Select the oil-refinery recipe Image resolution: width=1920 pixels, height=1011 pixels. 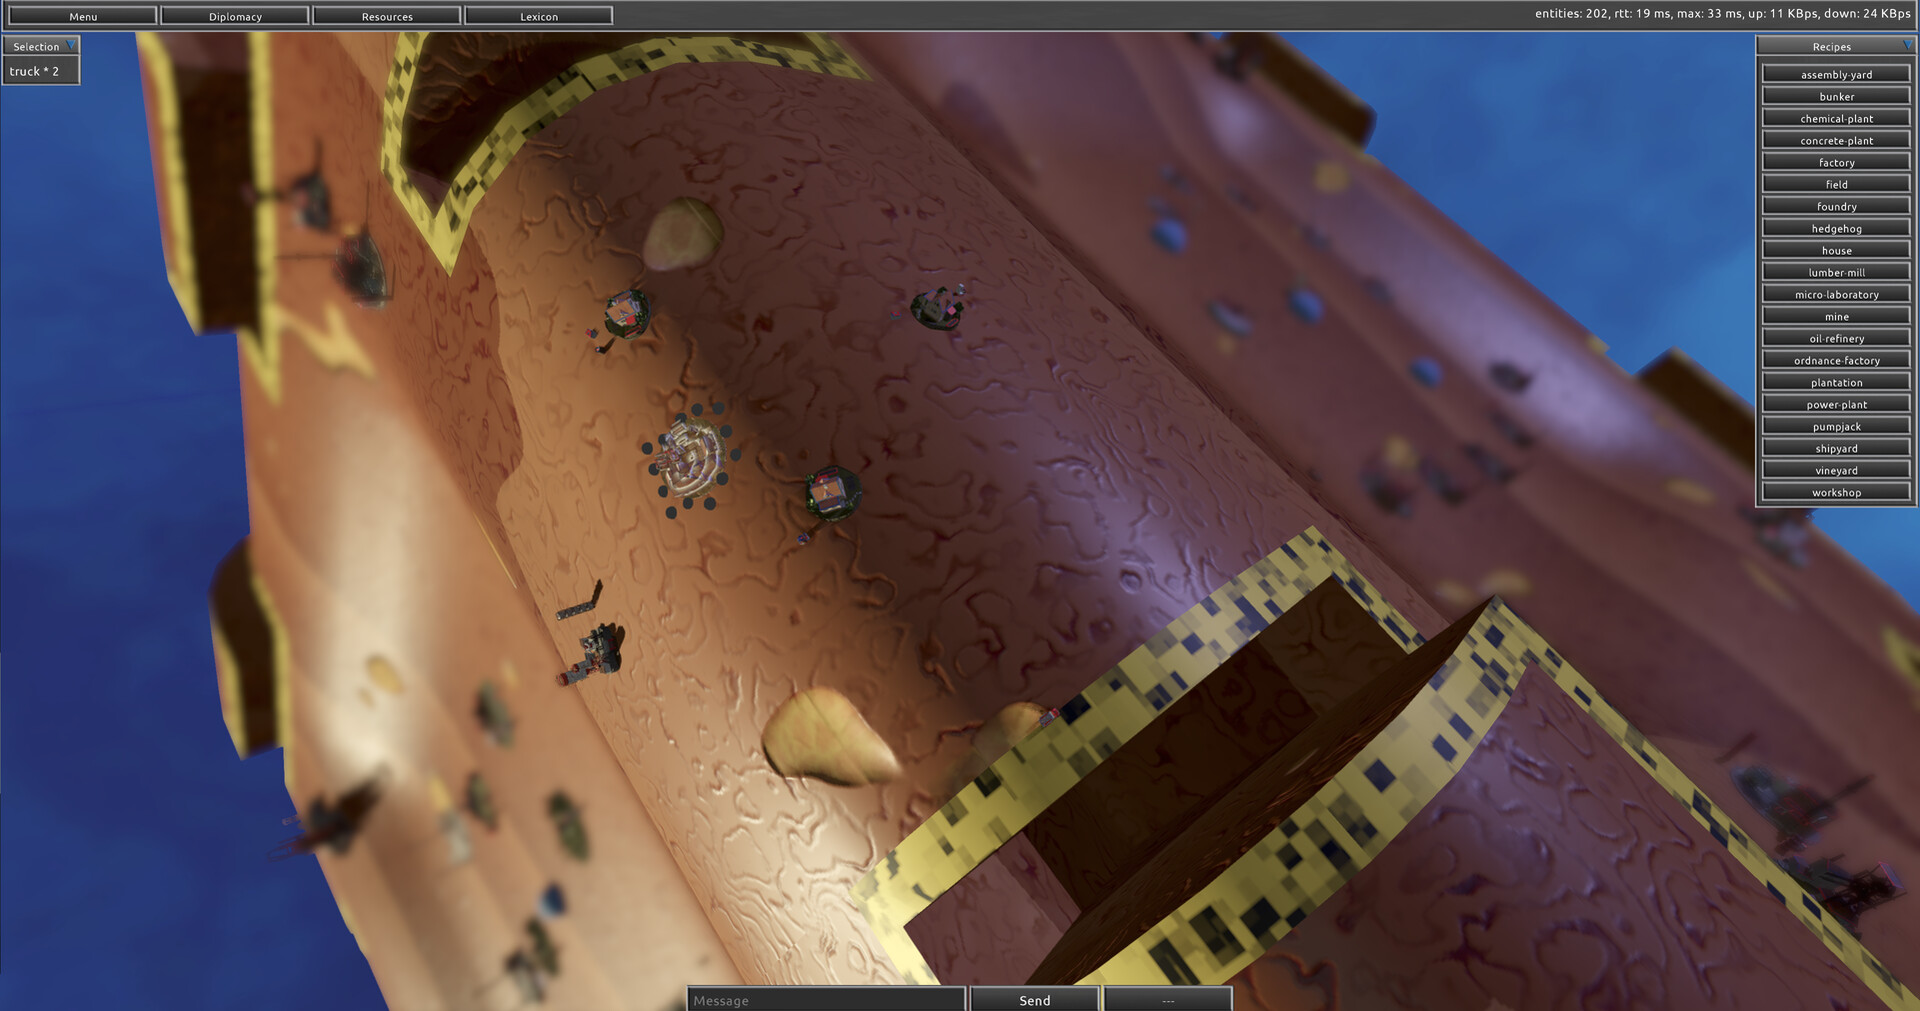pyautogui.click(x=1836, y=338)
